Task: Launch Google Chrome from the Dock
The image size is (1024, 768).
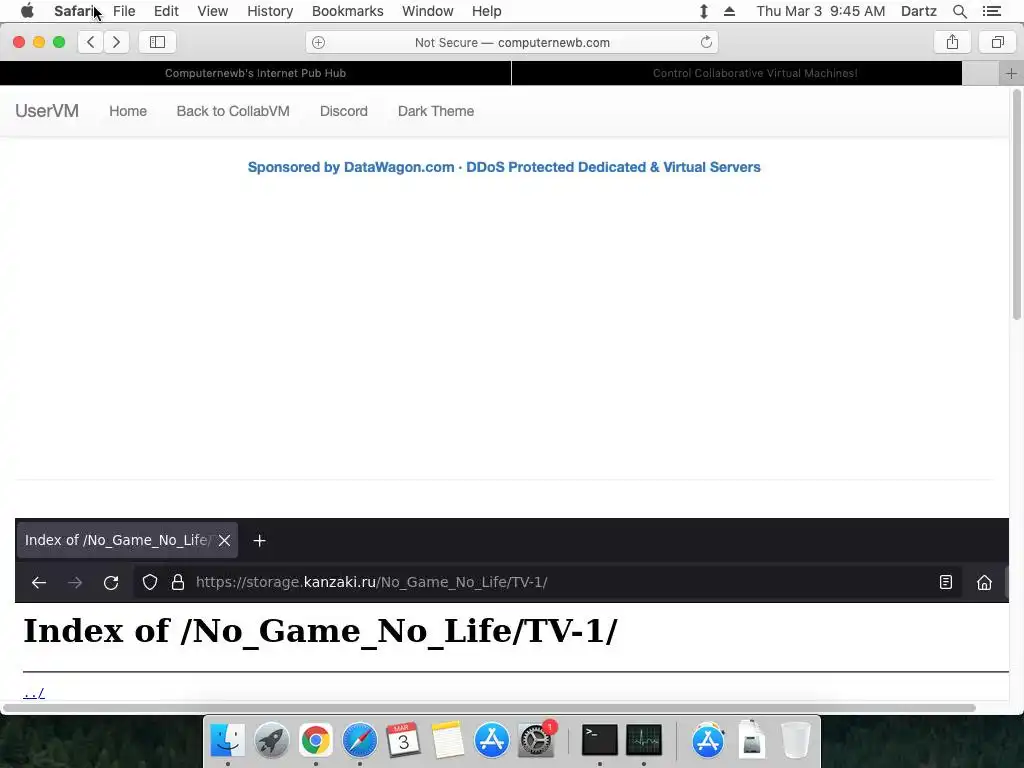Action: pyautogui.click(x=315, y=740)
